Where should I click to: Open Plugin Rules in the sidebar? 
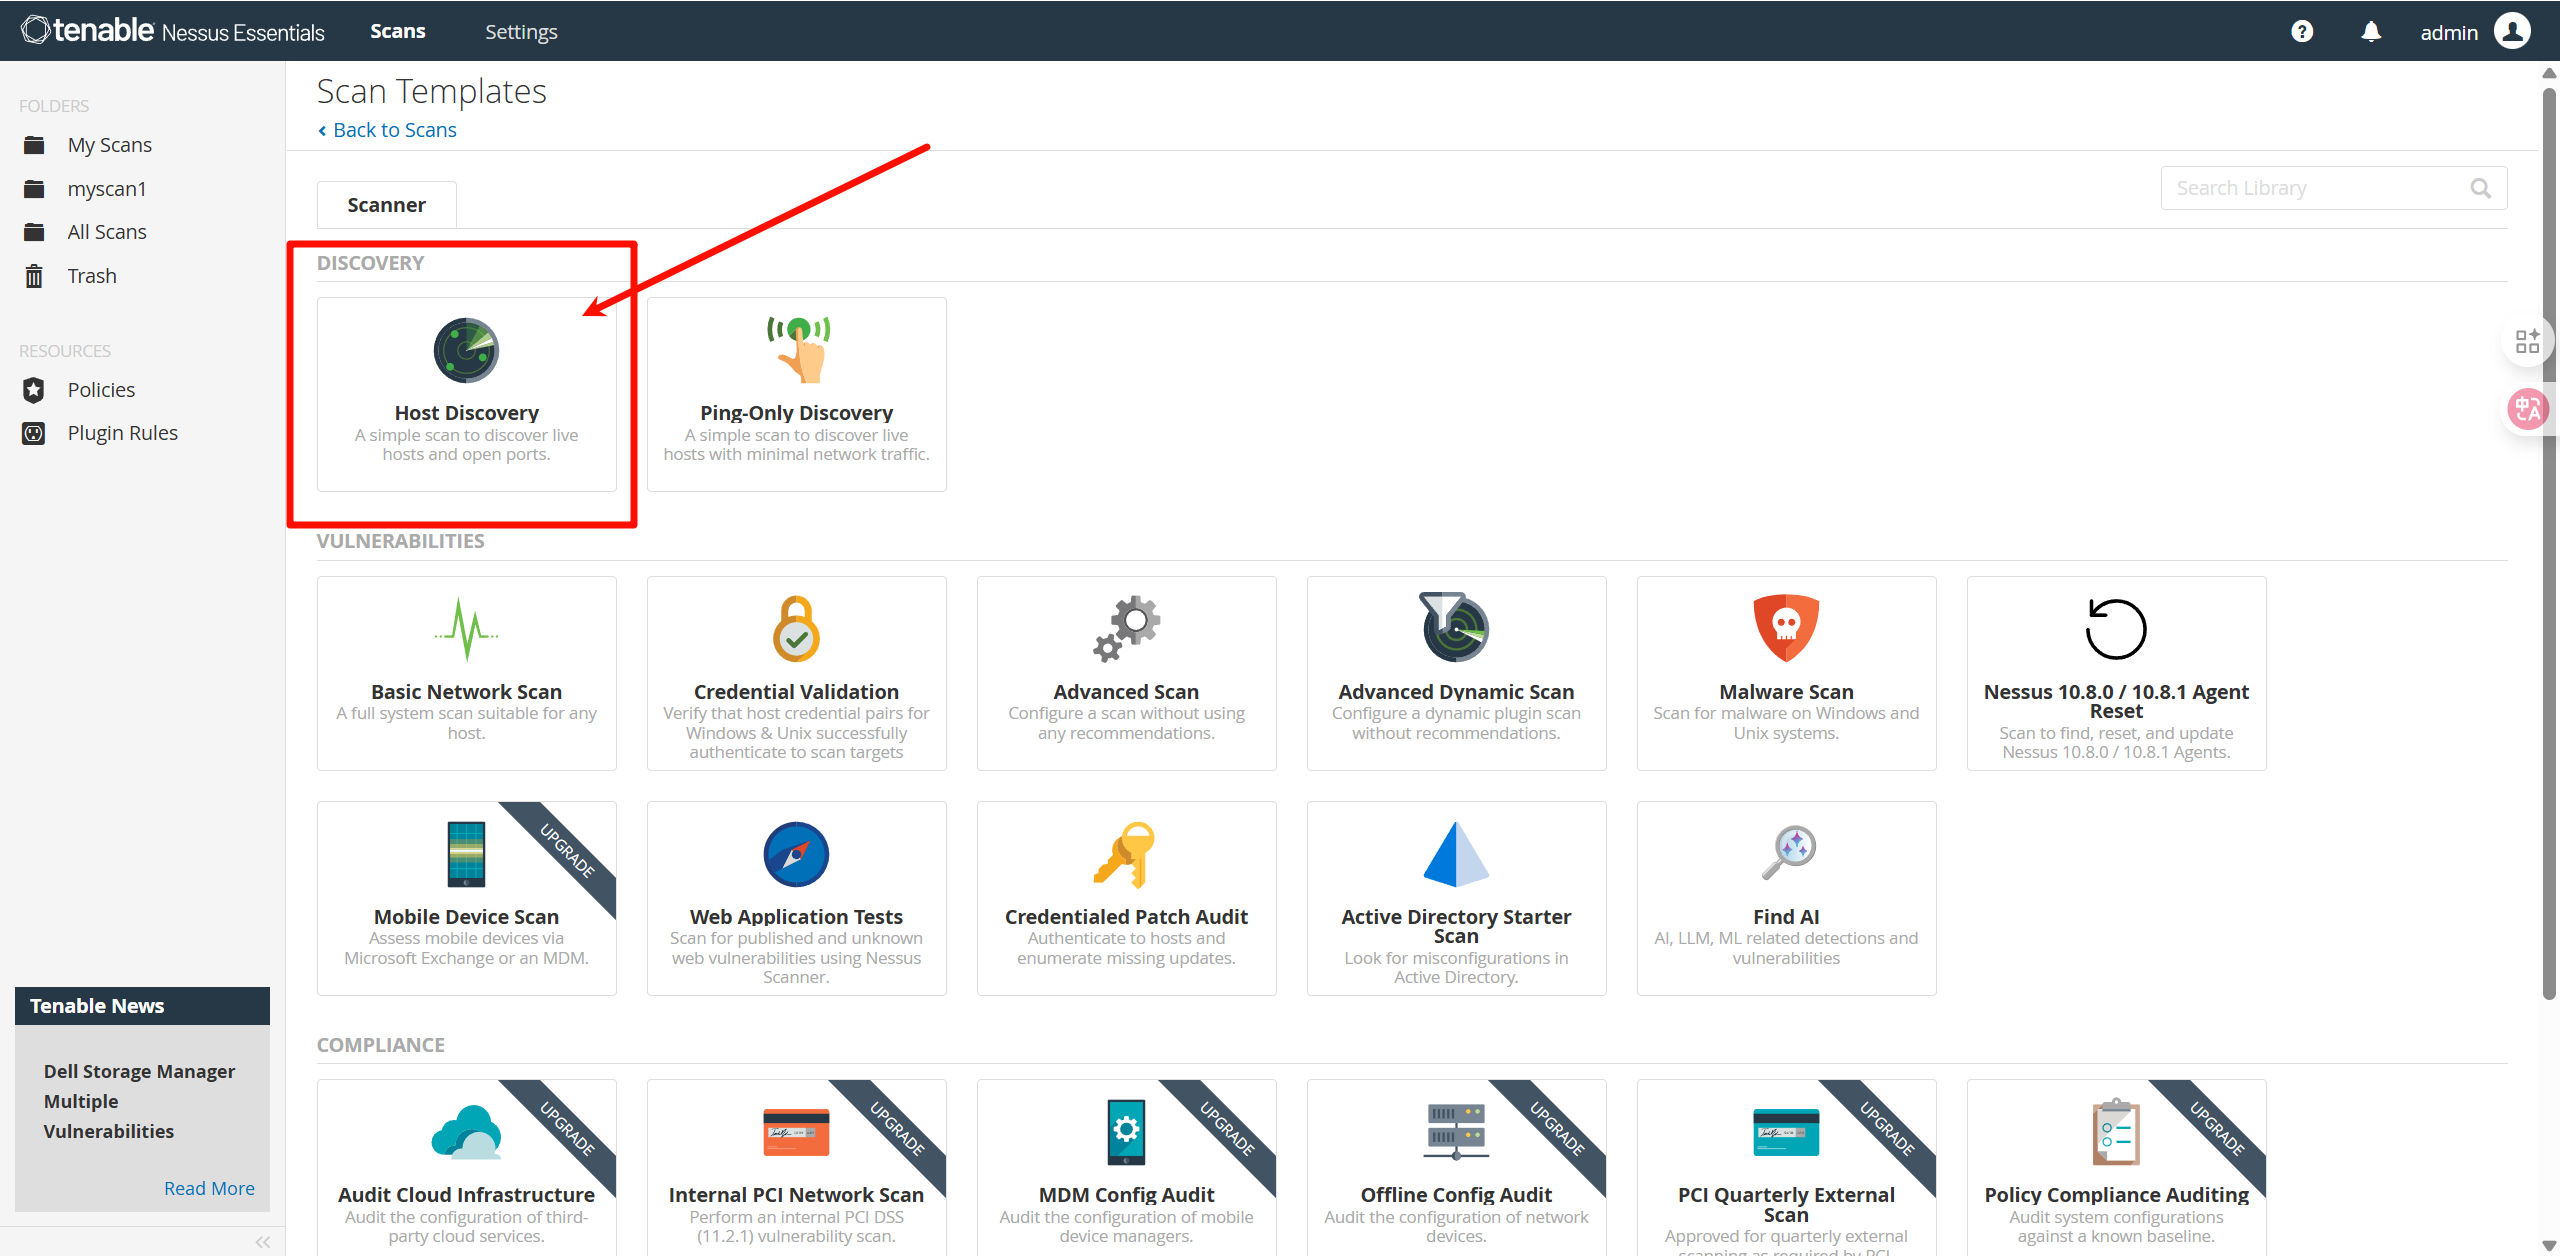click(122, 433)
